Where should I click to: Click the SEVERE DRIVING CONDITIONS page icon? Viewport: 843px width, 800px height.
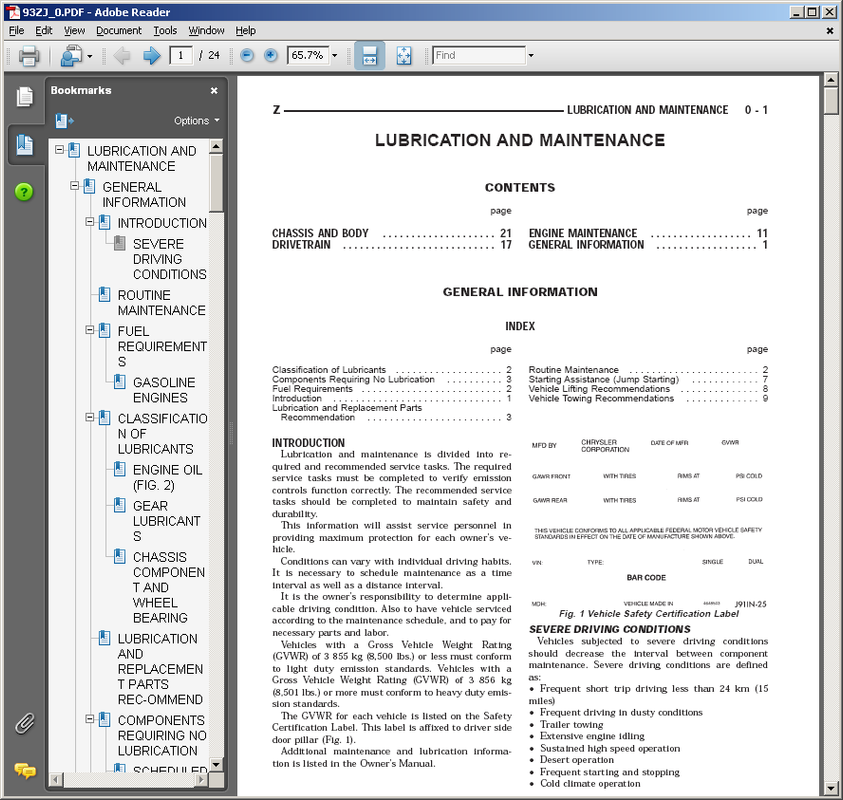point(120,244)
